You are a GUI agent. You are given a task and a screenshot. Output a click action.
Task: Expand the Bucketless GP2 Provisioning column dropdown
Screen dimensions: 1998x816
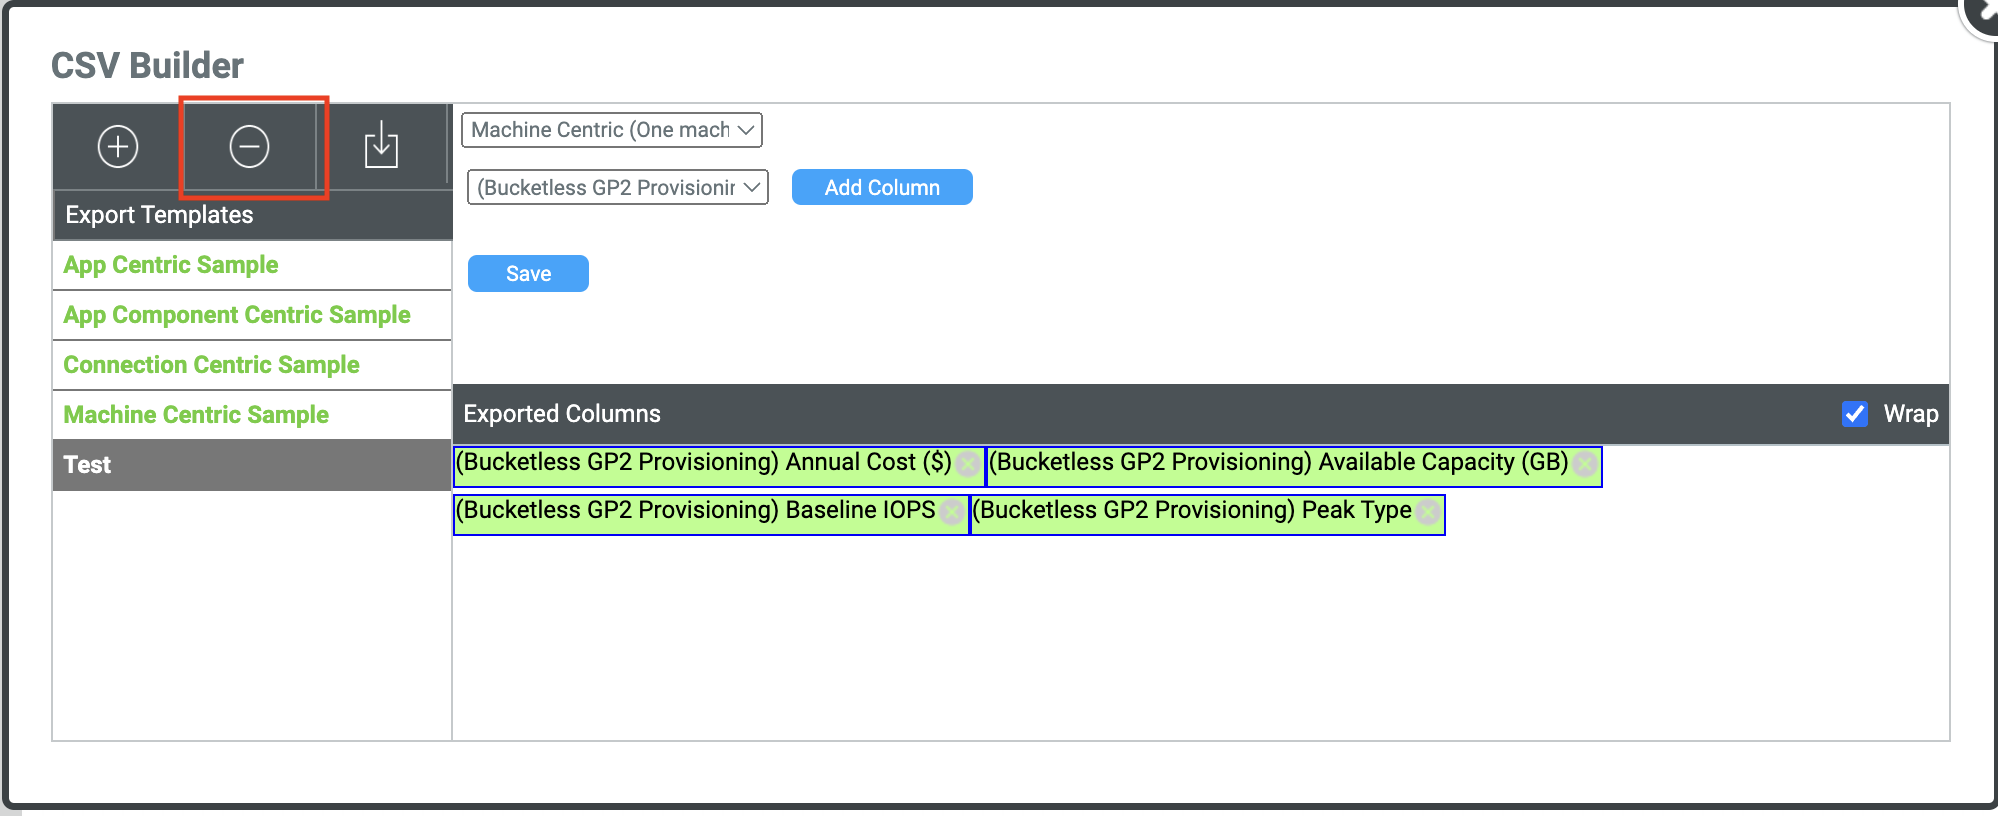point(617,188)
